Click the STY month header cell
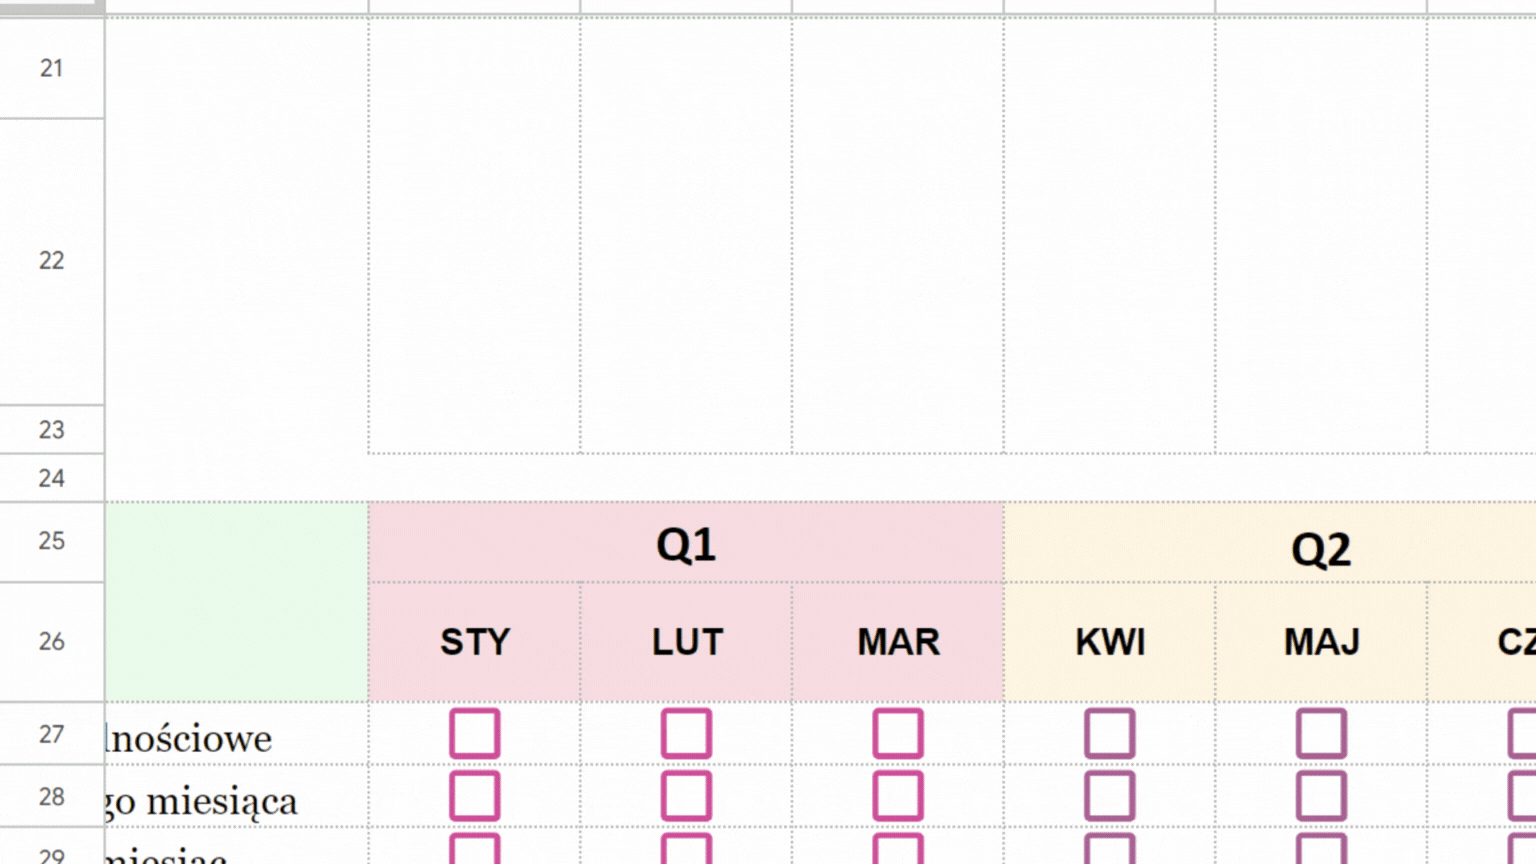Image resolution: width=1536 pixels, height=864 pixels. (x=474, y=642)
